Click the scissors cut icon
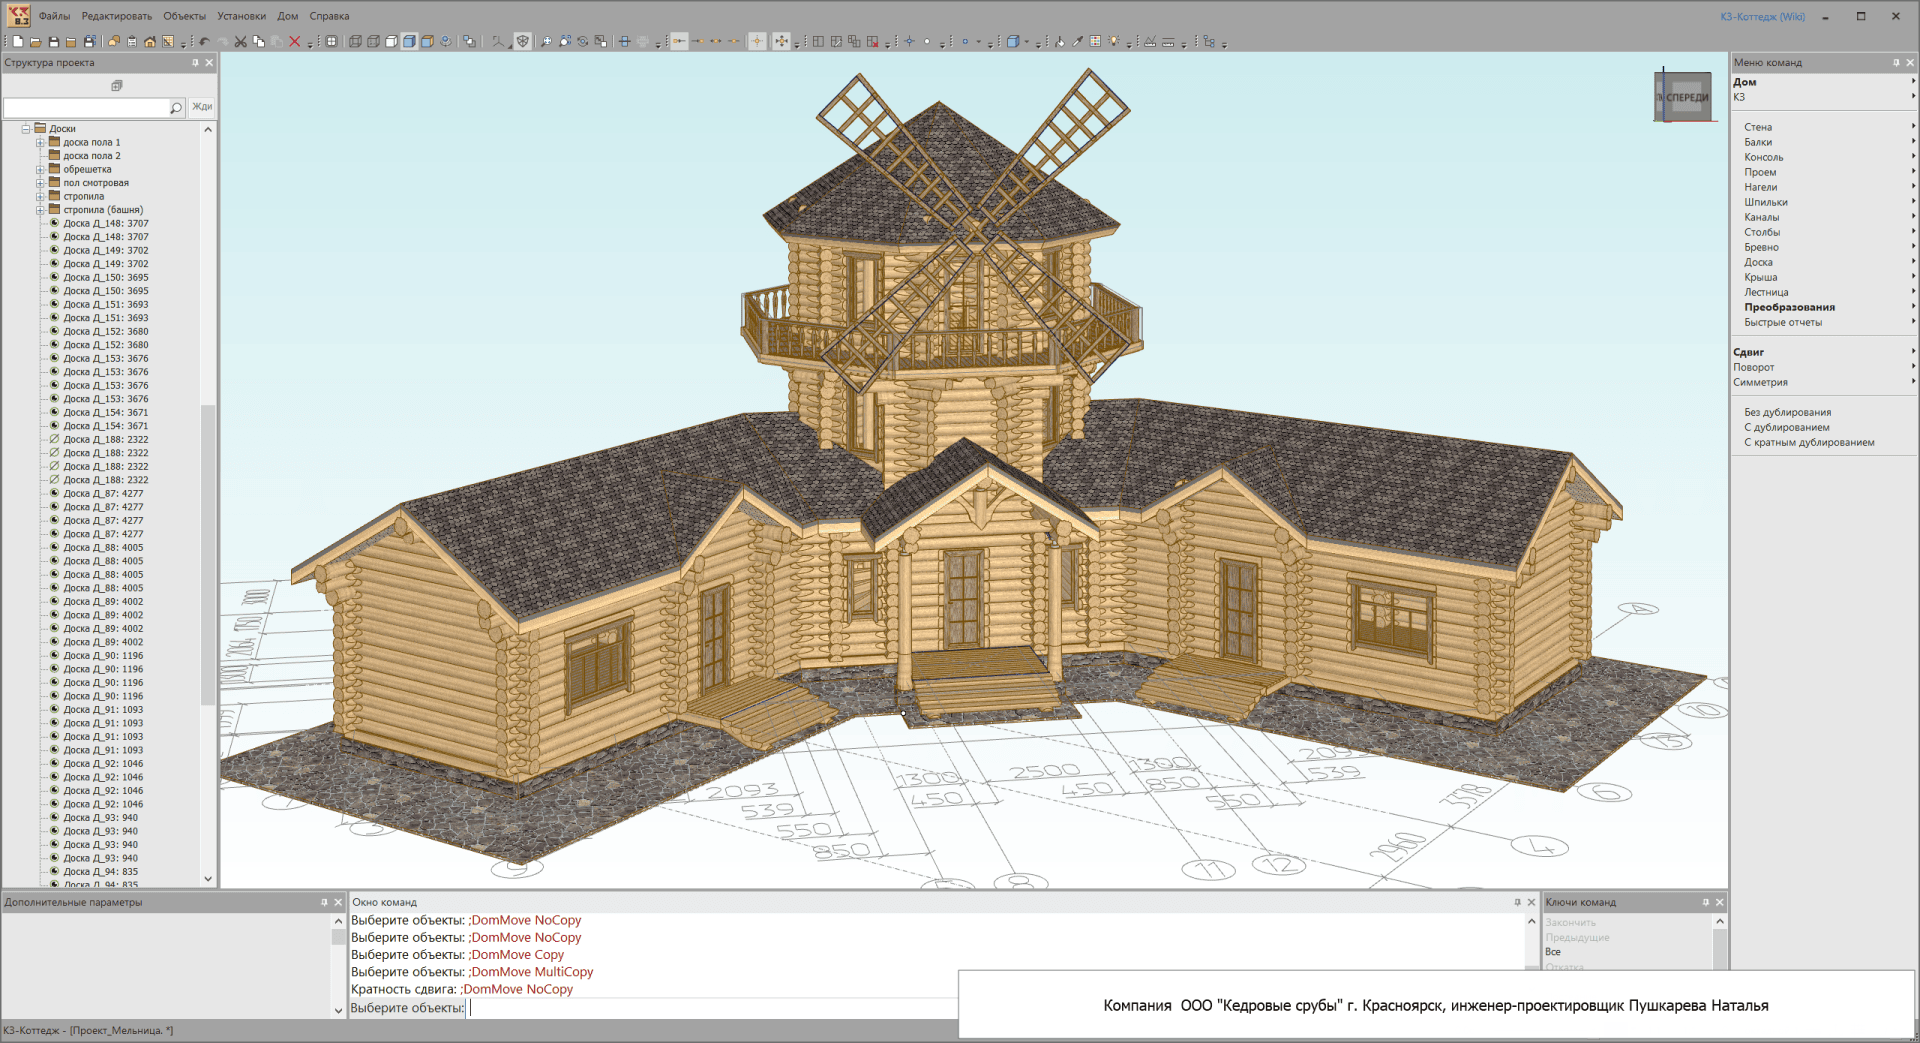1920x1043 pixels. (240, 42)
